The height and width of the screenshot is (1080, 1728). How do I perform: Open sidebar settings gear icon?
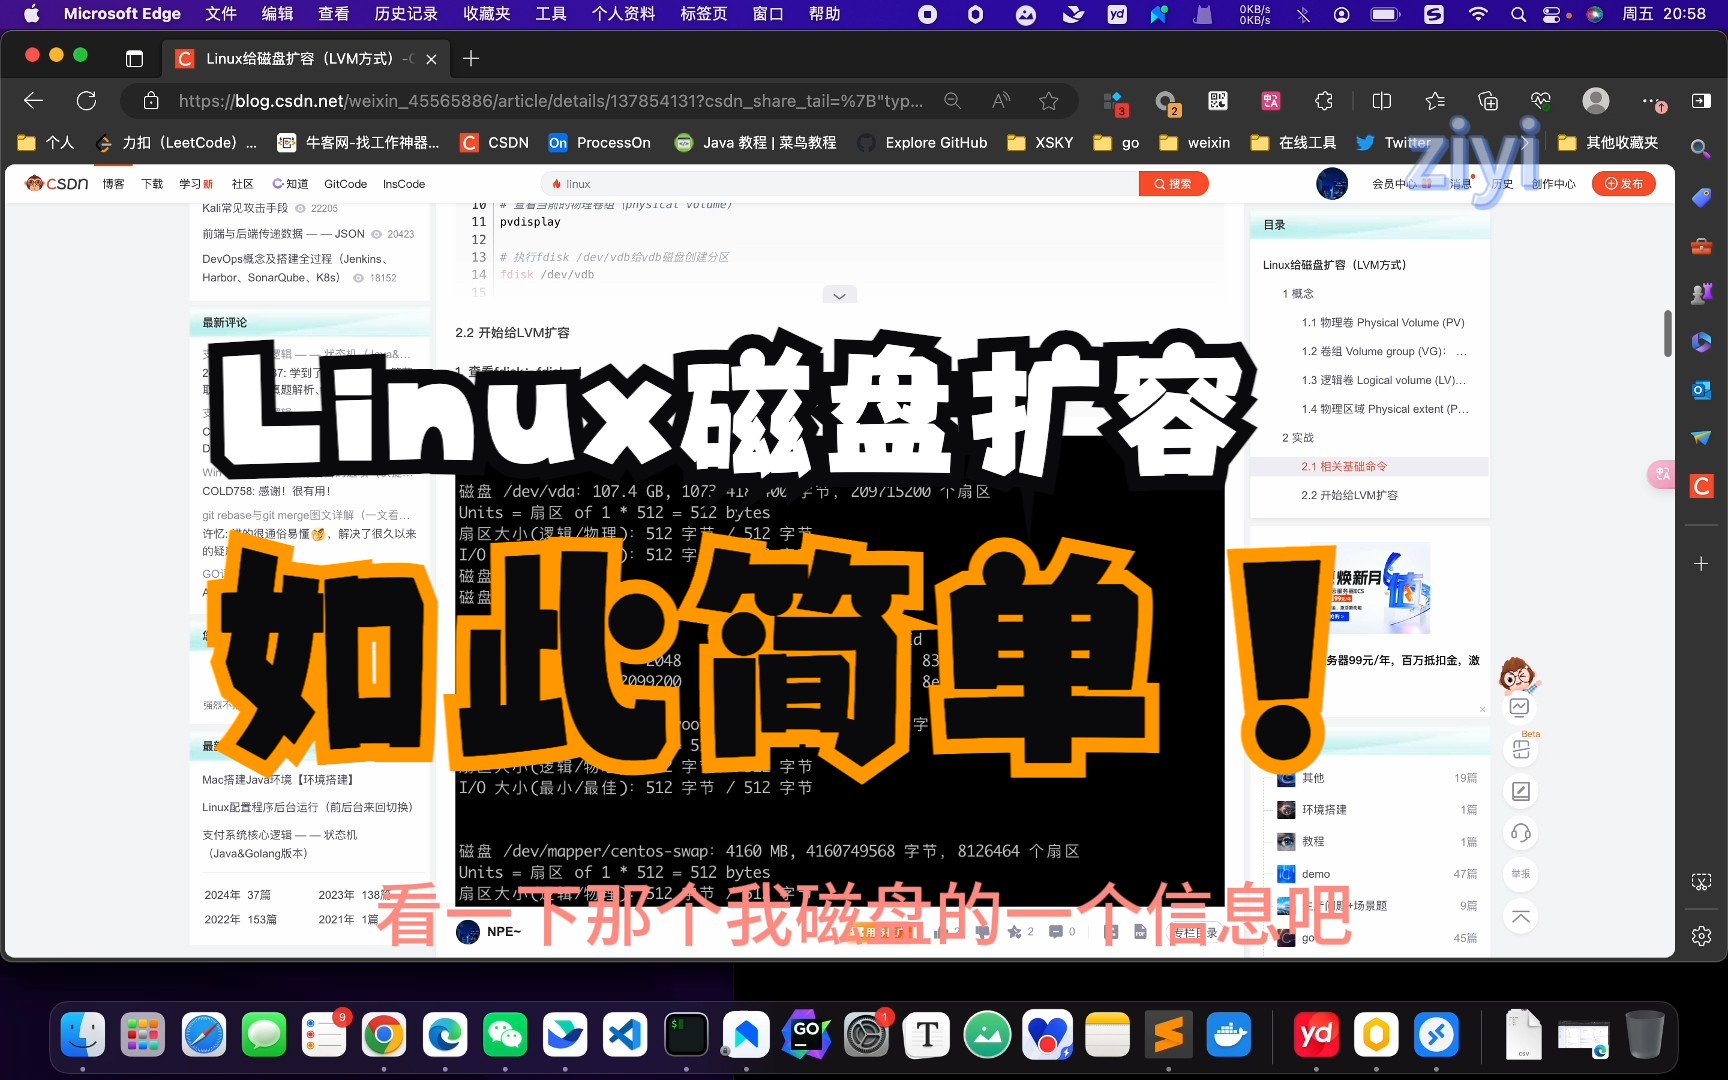1701,936
